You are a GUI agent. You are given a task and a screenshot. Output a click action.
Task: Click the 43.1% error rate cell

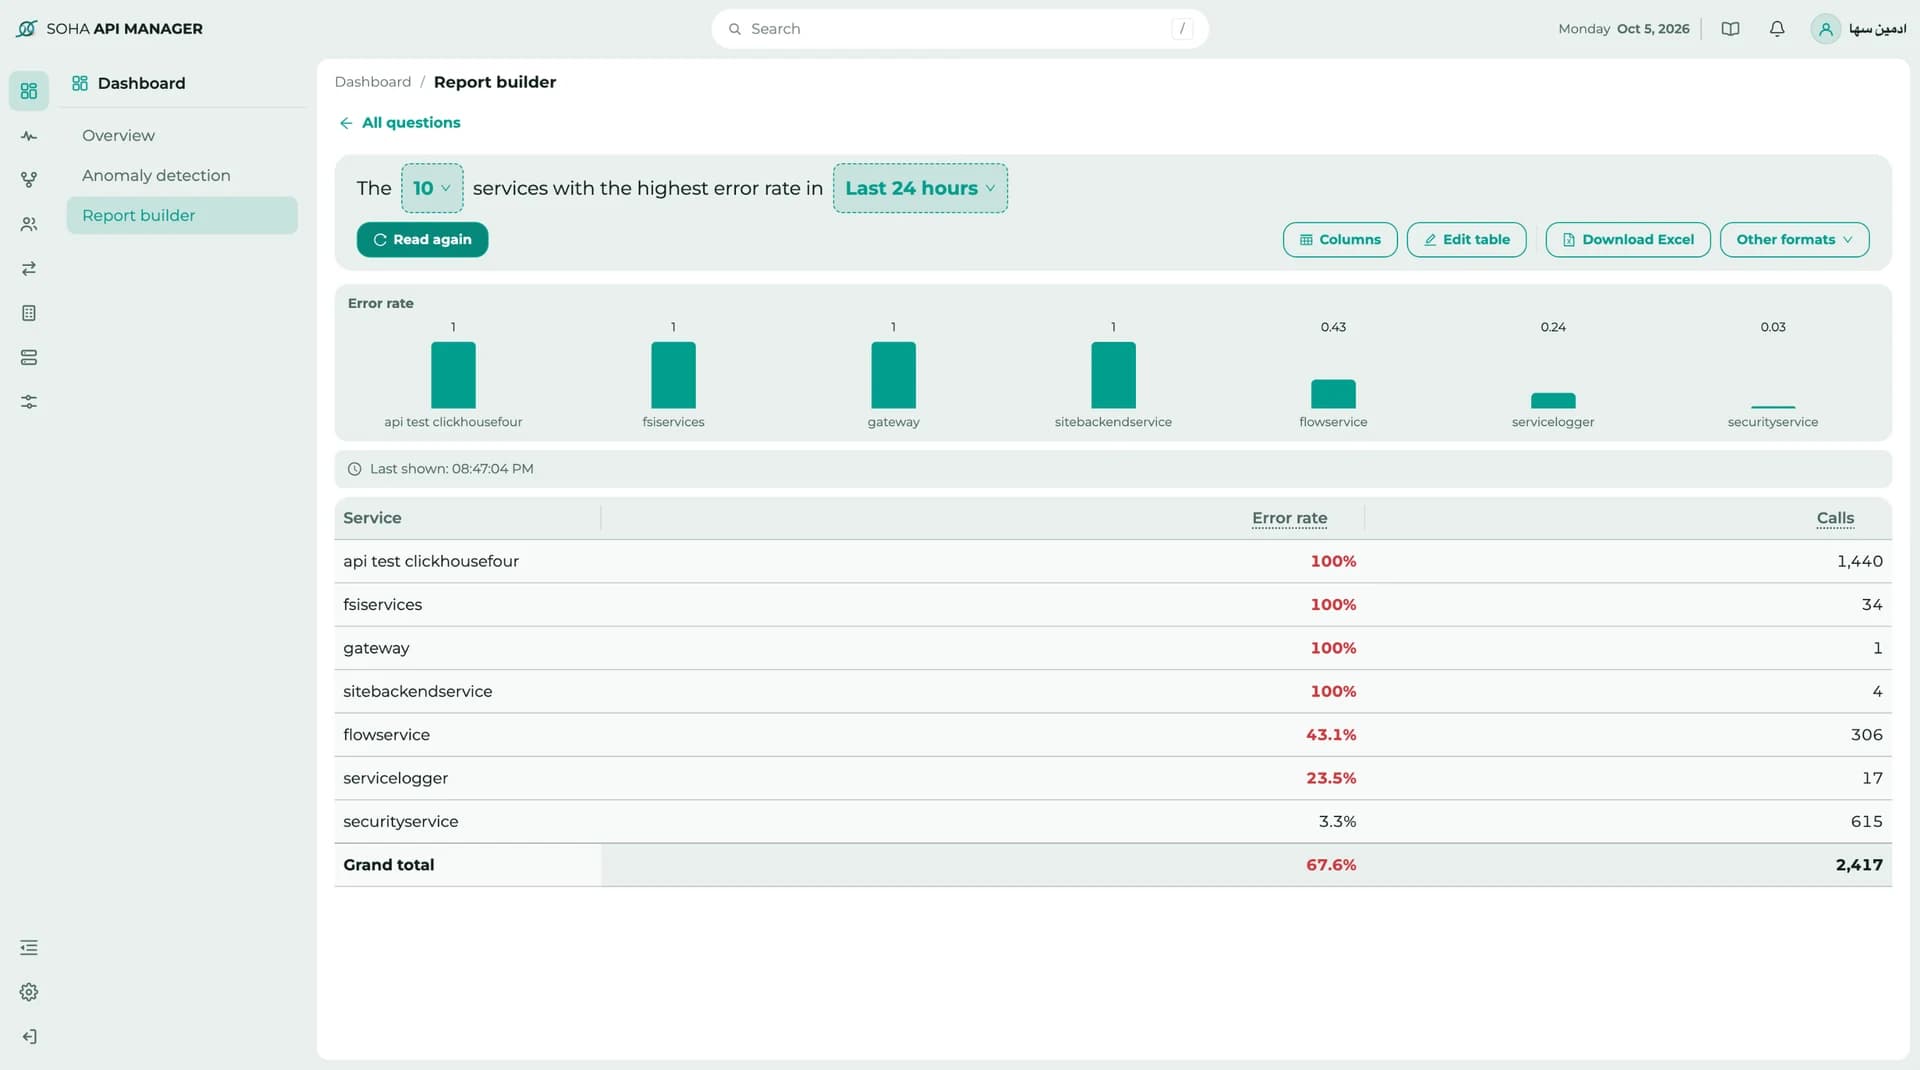tap(1331, 735)
